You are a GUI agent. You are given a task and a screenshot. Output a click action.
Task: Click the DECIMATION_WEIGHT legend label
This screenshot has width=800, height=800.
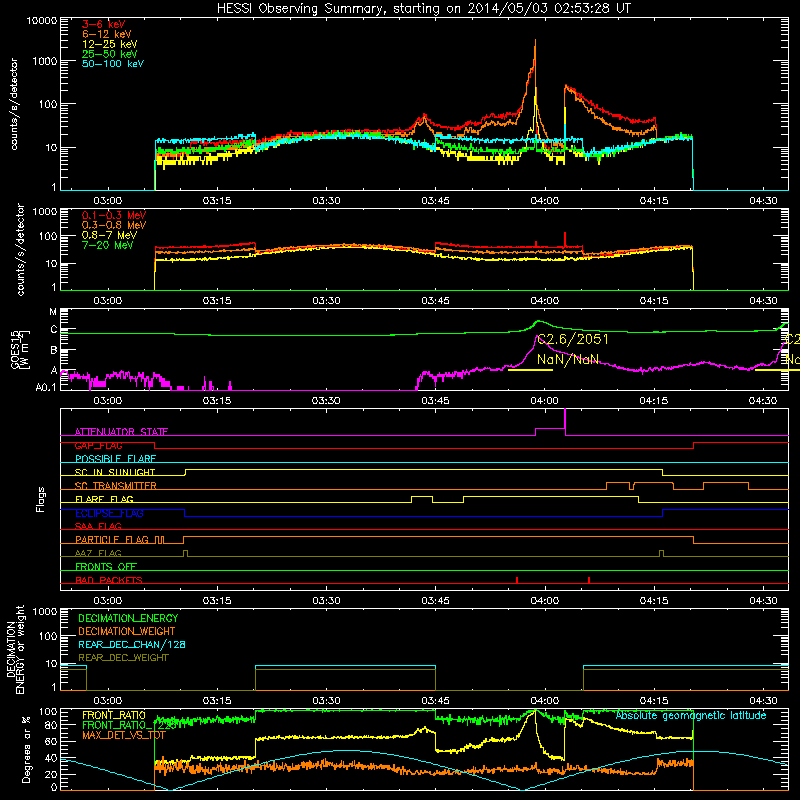[127, 632]
